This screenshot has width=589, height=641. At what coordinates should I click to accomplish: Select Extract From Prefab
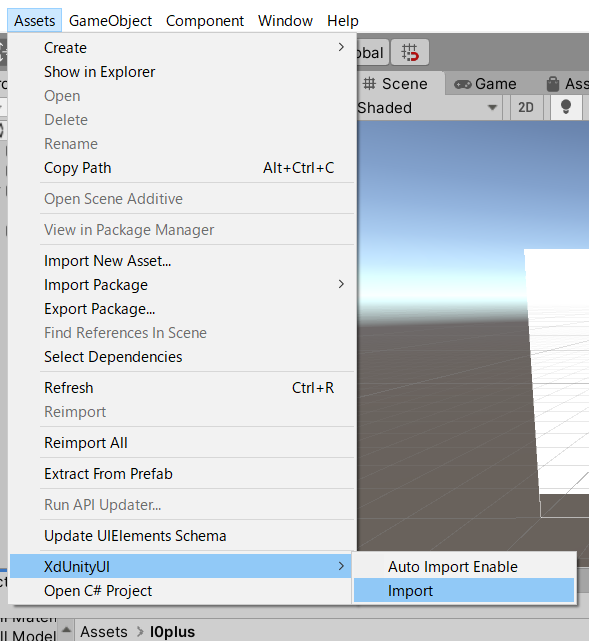click(181, 474)
